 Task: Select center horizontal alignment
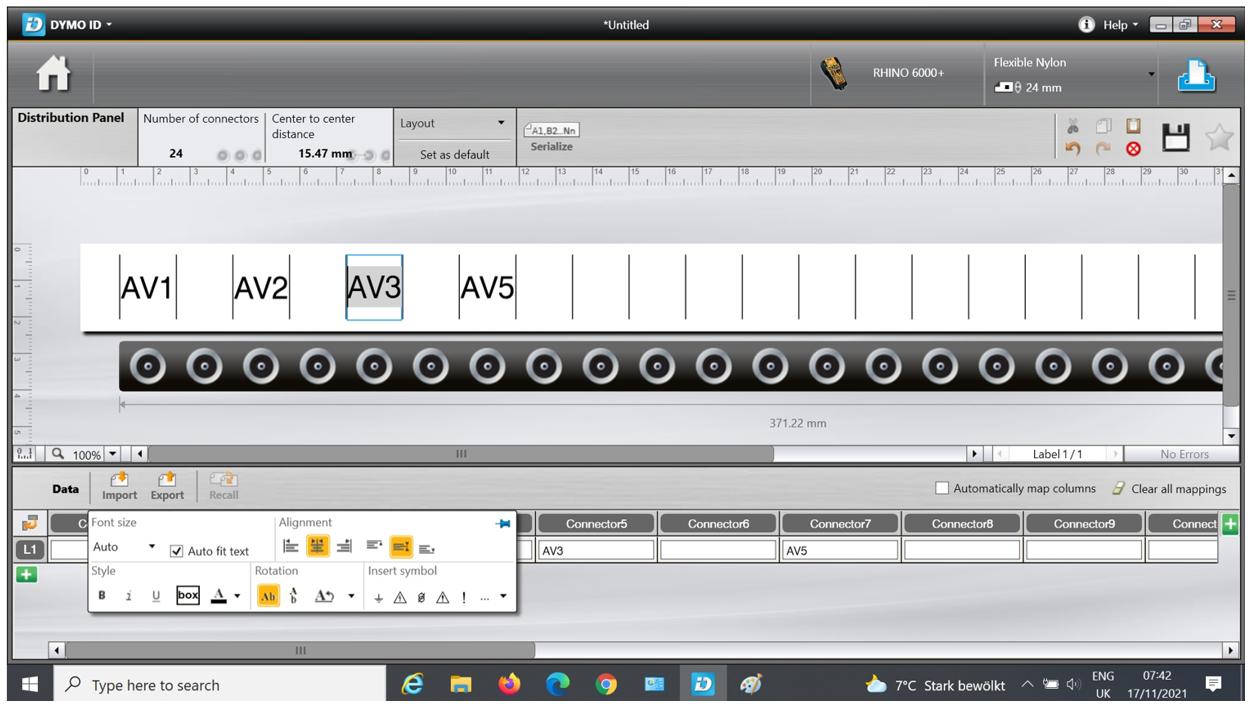tap(318, 546)
